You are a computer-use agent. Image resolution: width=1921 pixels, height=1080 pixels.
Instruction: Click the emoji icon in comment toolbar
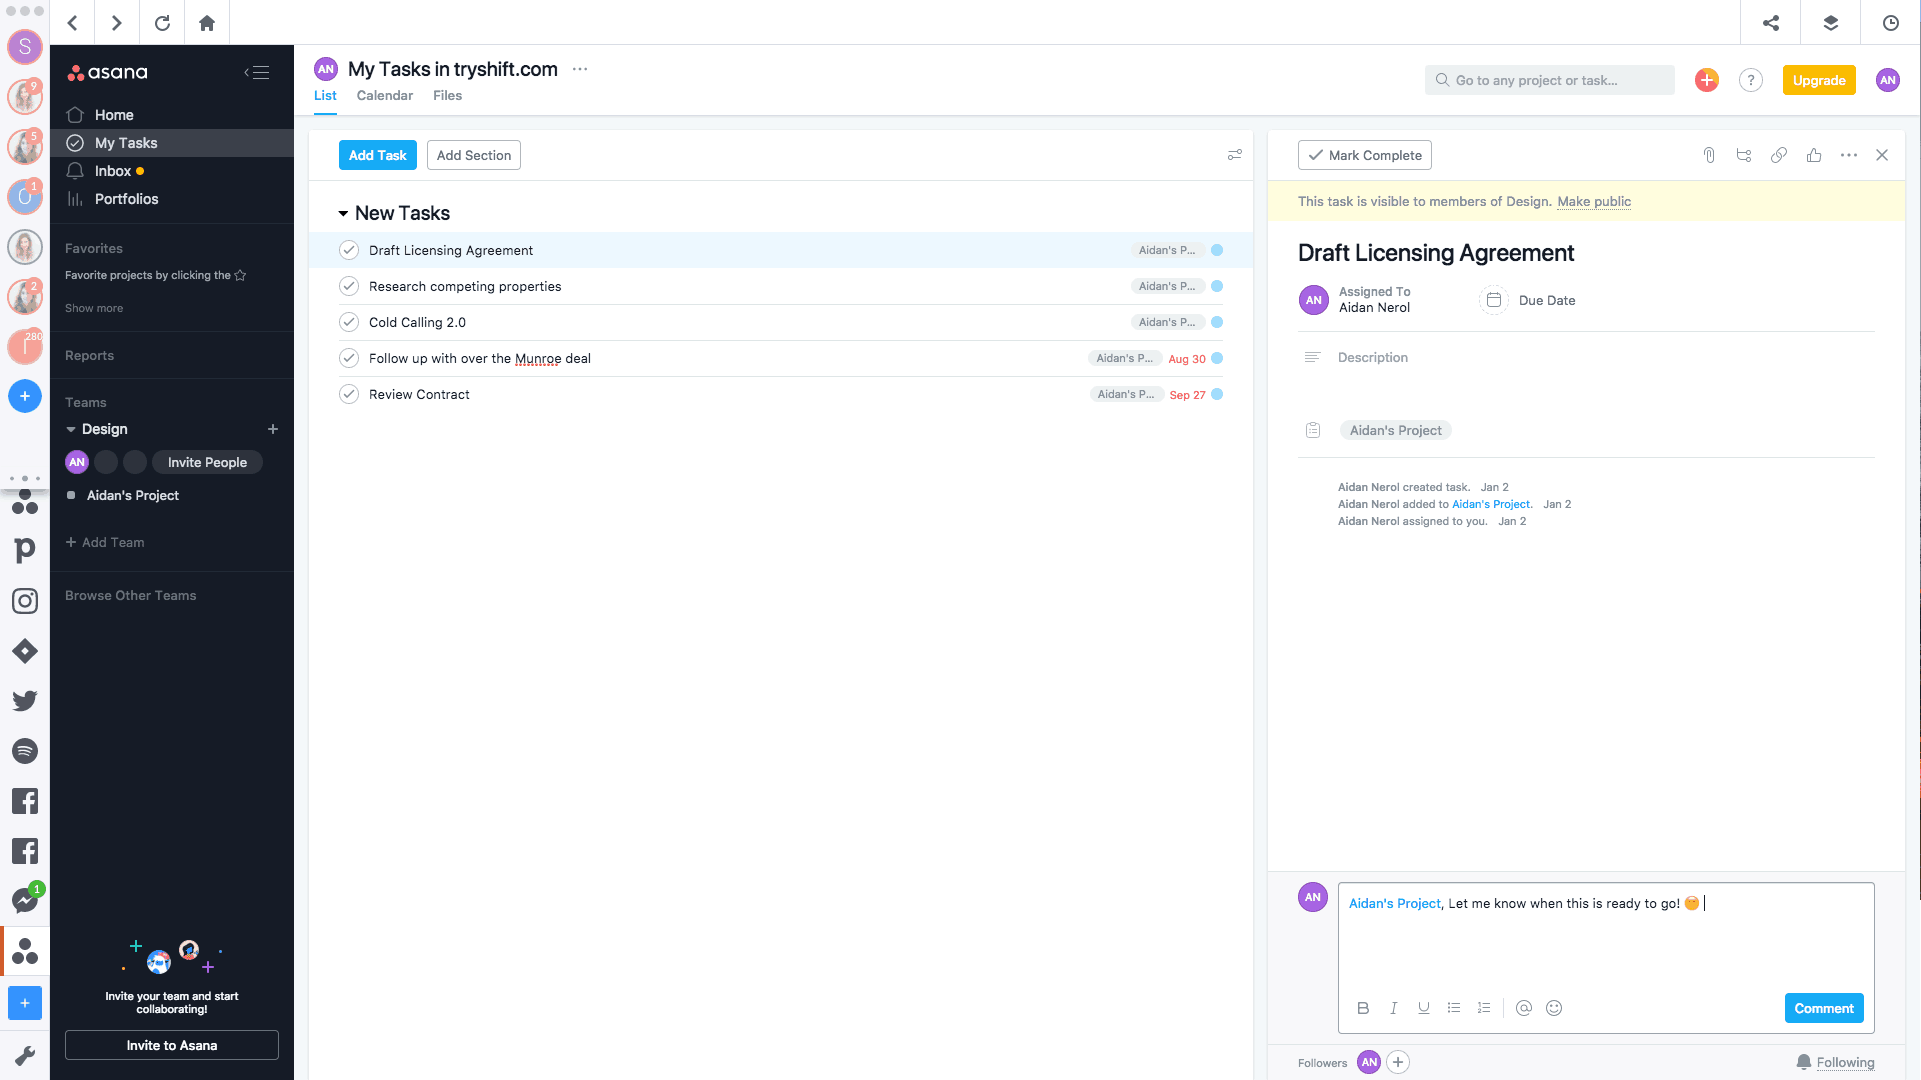point(1556,1007)
